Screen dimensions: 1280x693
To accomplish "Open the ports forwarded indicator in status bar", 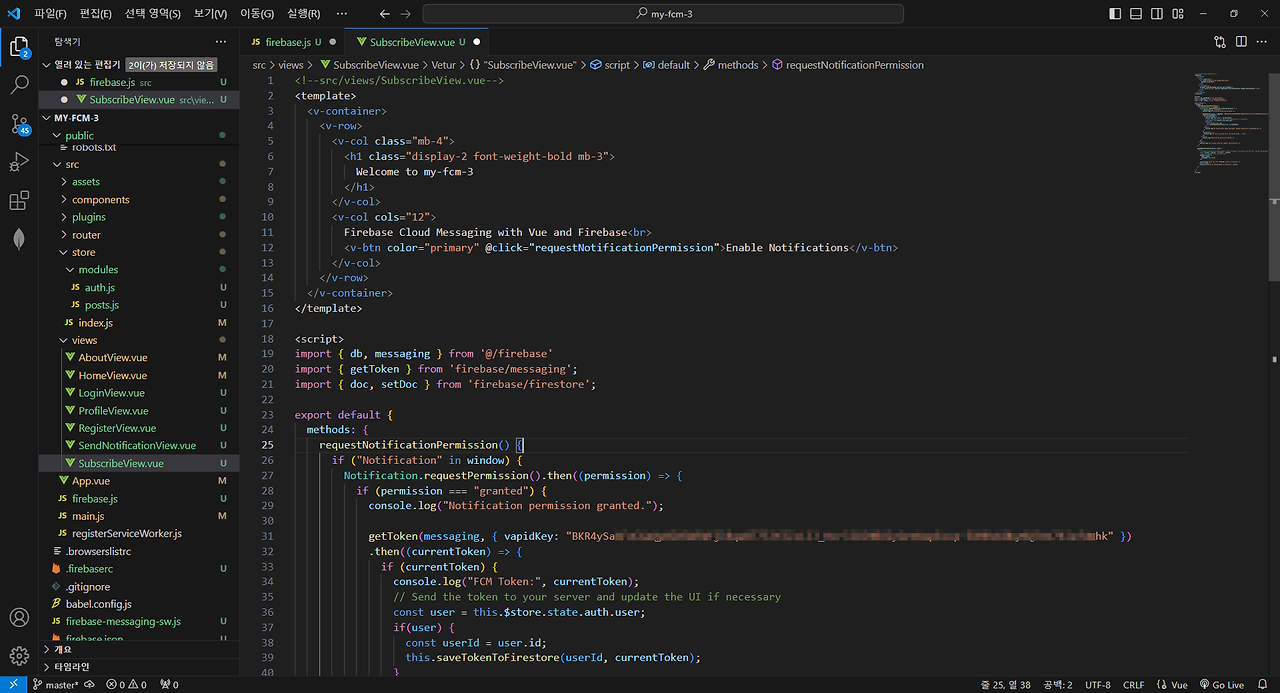I will (x=169, y=685).
